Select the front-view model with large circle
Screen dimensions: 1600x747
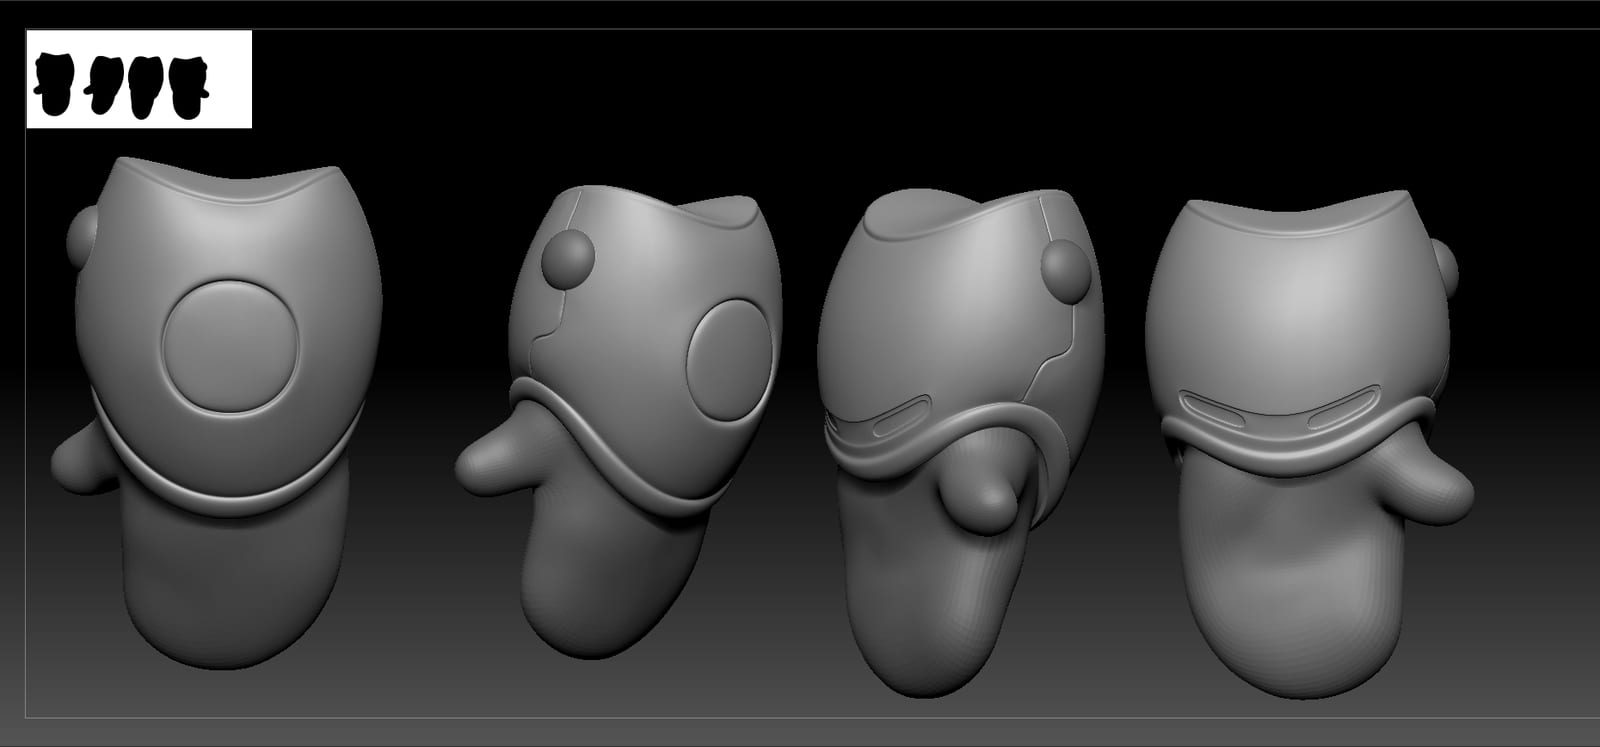(216, 412)
